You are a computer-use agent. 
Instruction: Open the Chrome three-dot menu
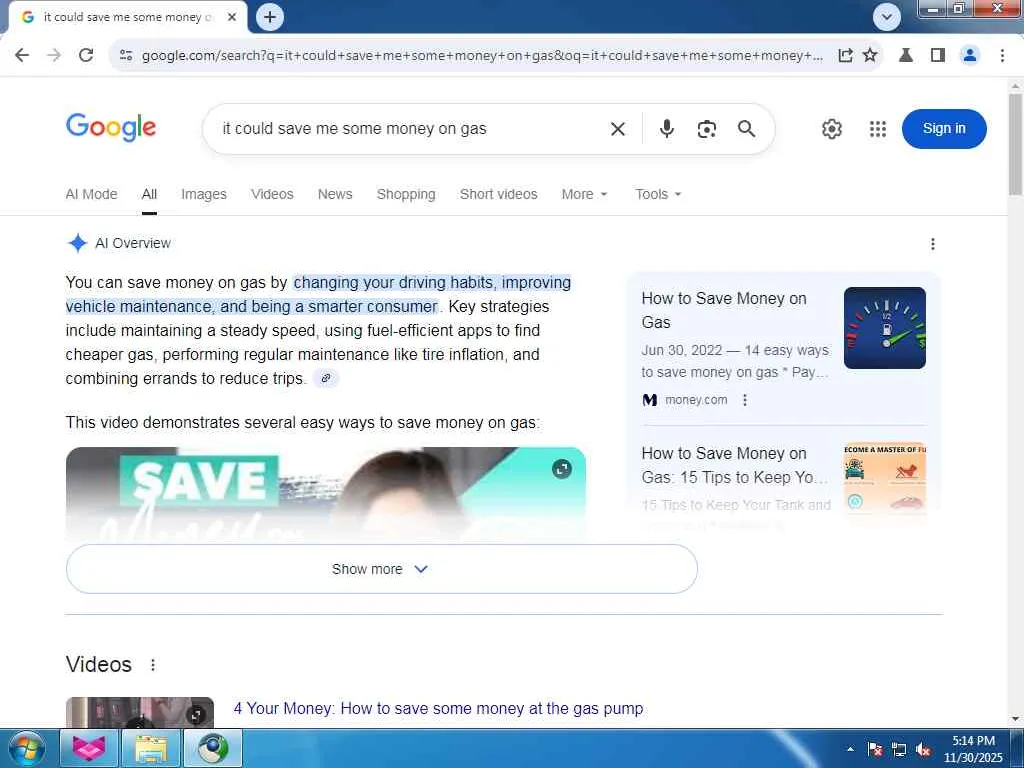tap(1002, 56)
